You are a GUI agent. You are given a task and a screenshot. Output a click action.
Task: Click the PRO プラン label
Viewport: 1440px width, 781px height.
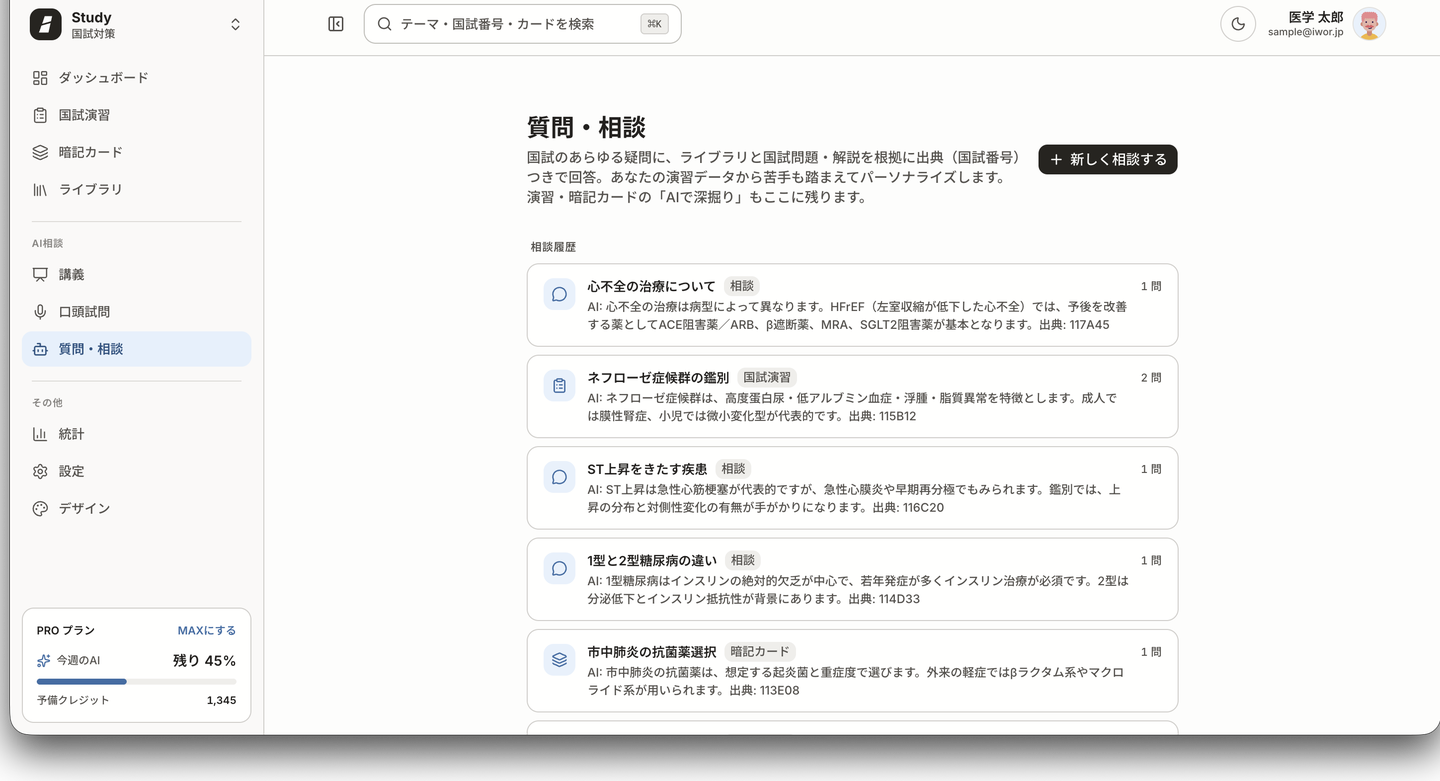click(66, 631)
